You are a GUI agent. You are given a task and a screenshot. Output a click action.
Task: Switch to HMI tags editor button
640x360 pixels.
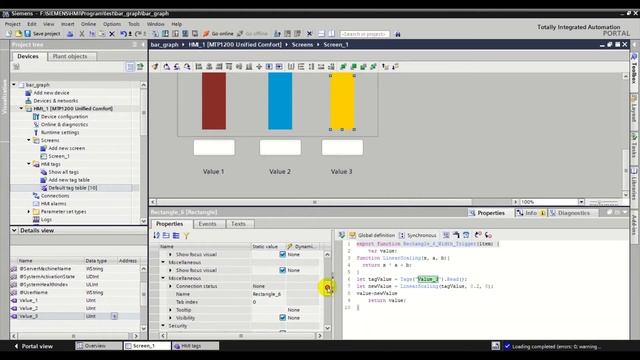pyautogui.click(x=195, y=346)
